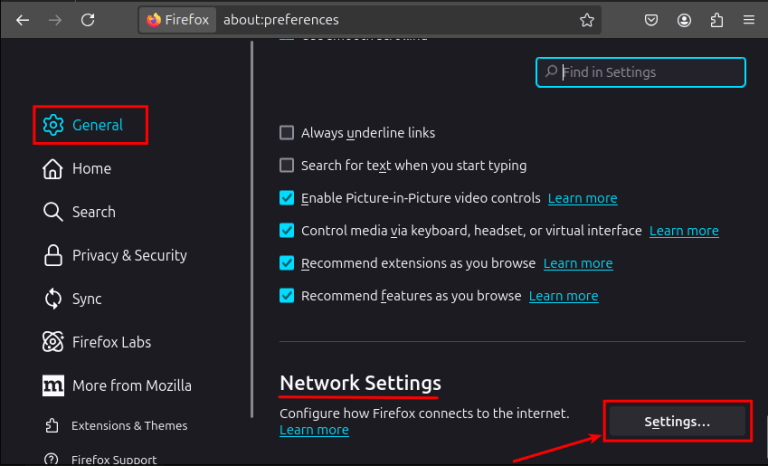
Task: Uncheck Recommend features as you browse
Action: [287, 296]
